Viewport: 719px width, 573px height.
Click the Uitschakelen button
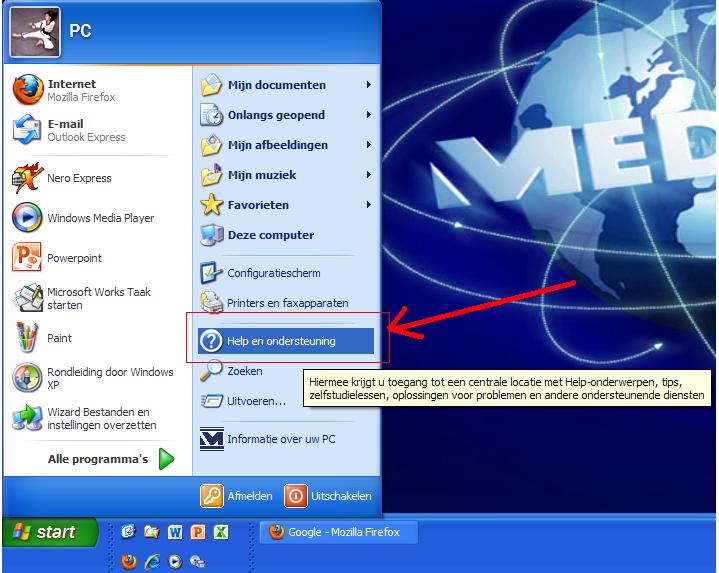tap(328, 496)
